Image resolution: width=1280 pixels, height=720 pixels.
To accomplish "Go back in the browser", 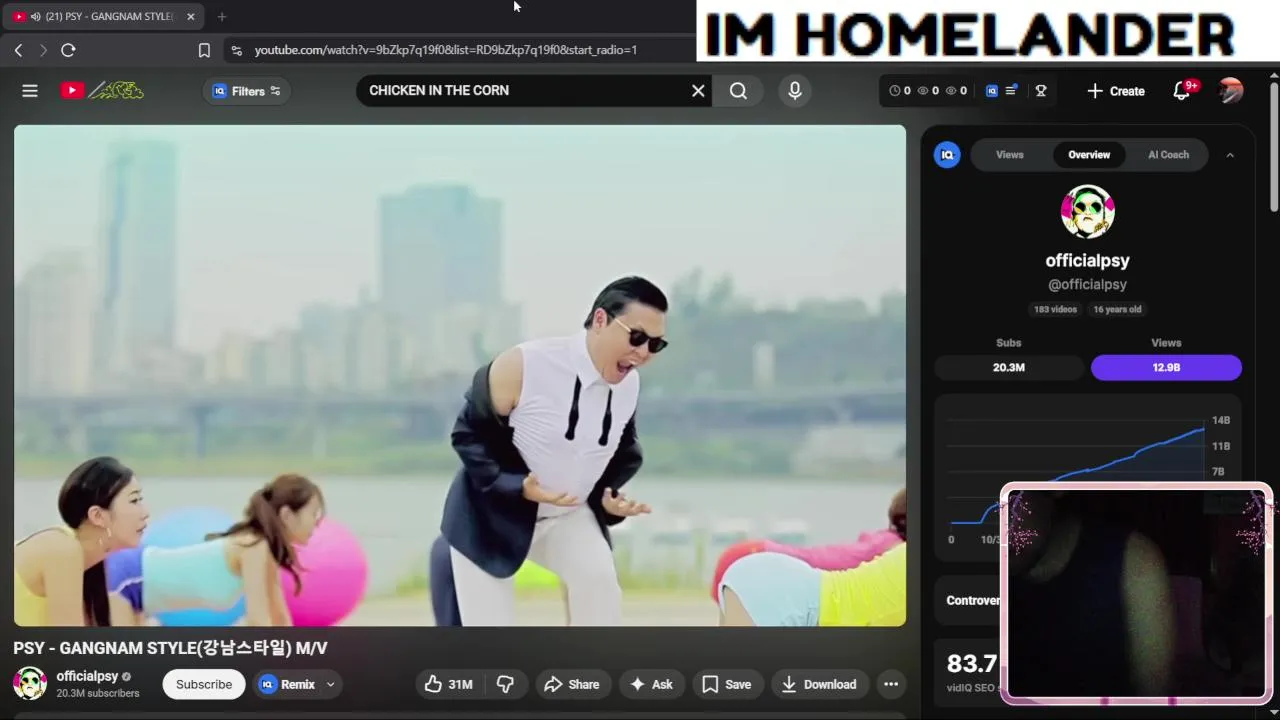I will point(18,50).
